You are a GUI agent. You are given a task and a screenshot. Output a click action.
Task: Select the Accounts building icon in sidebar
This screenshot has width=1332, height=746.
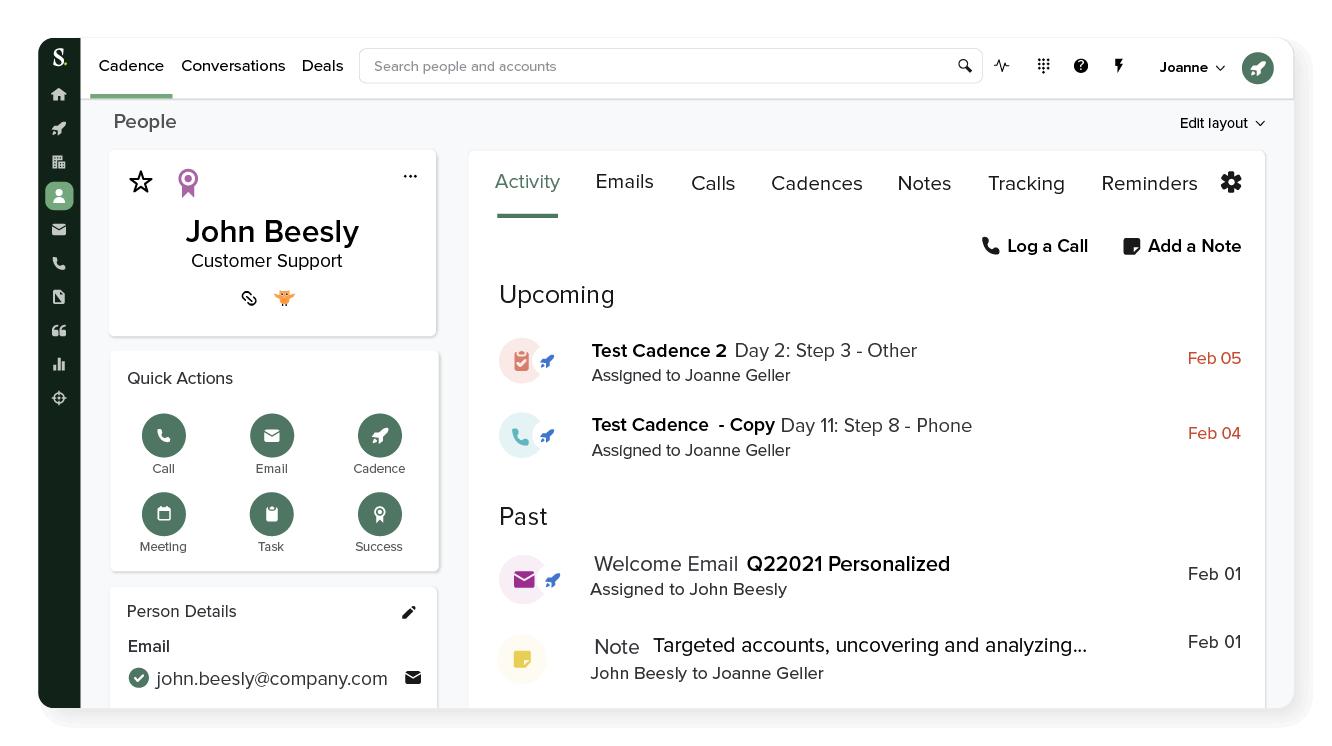(59, 161)
